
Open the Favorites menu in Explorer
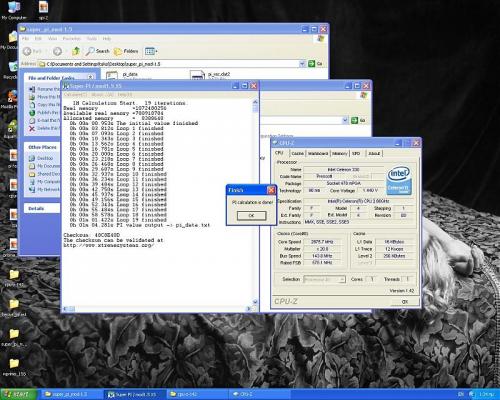[72, 39]
